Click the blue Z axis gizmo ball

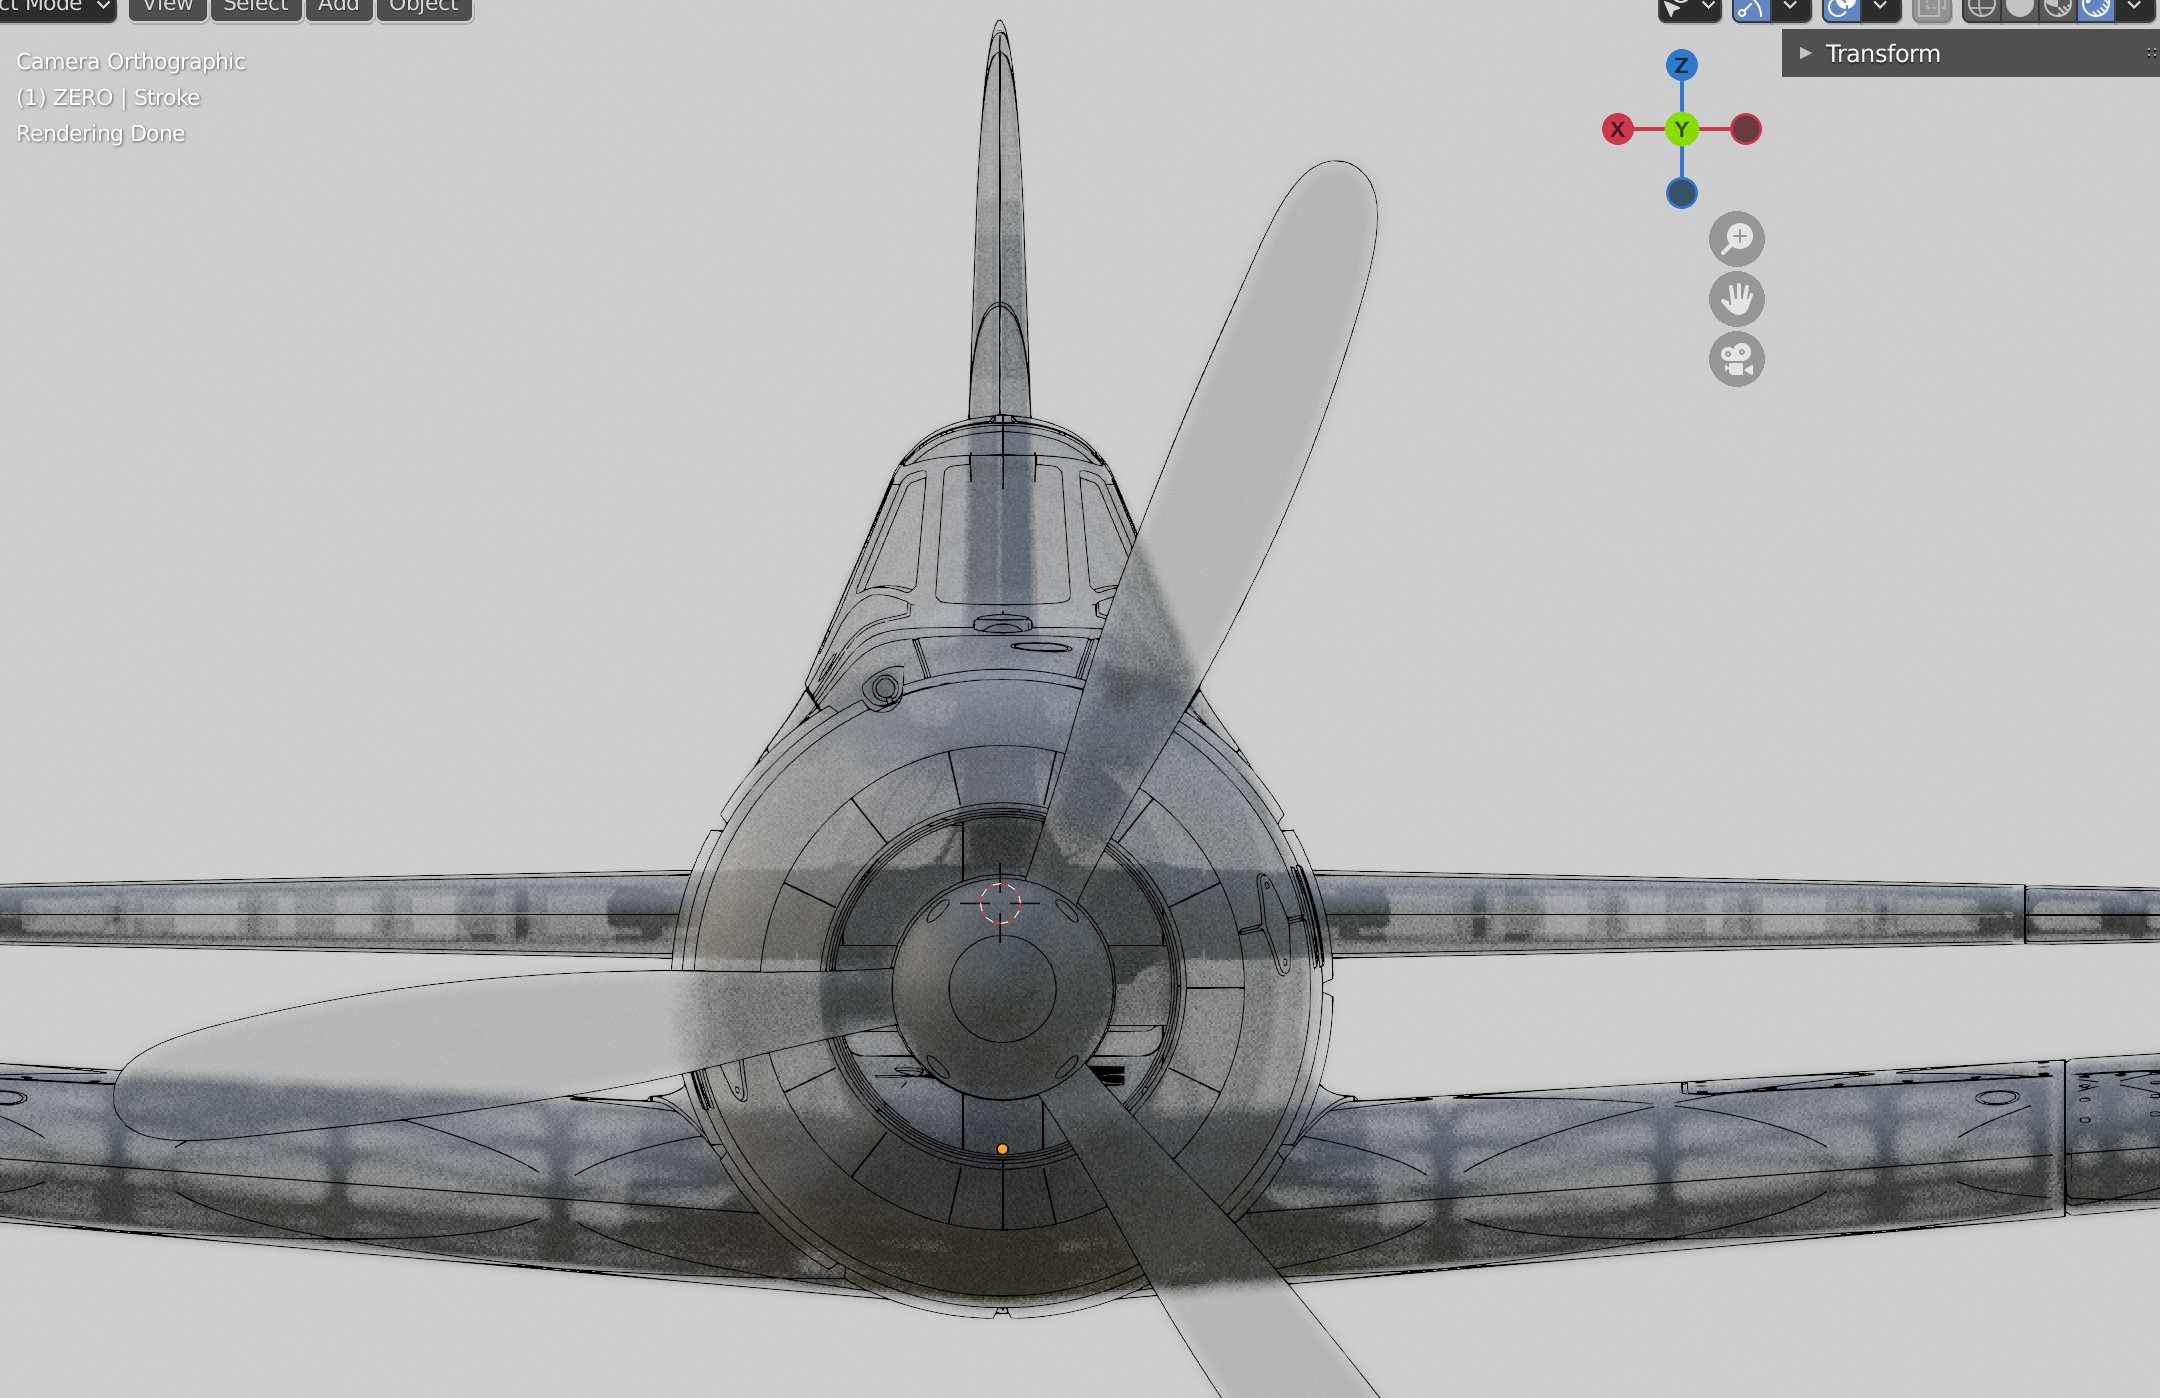(1682, 66)
